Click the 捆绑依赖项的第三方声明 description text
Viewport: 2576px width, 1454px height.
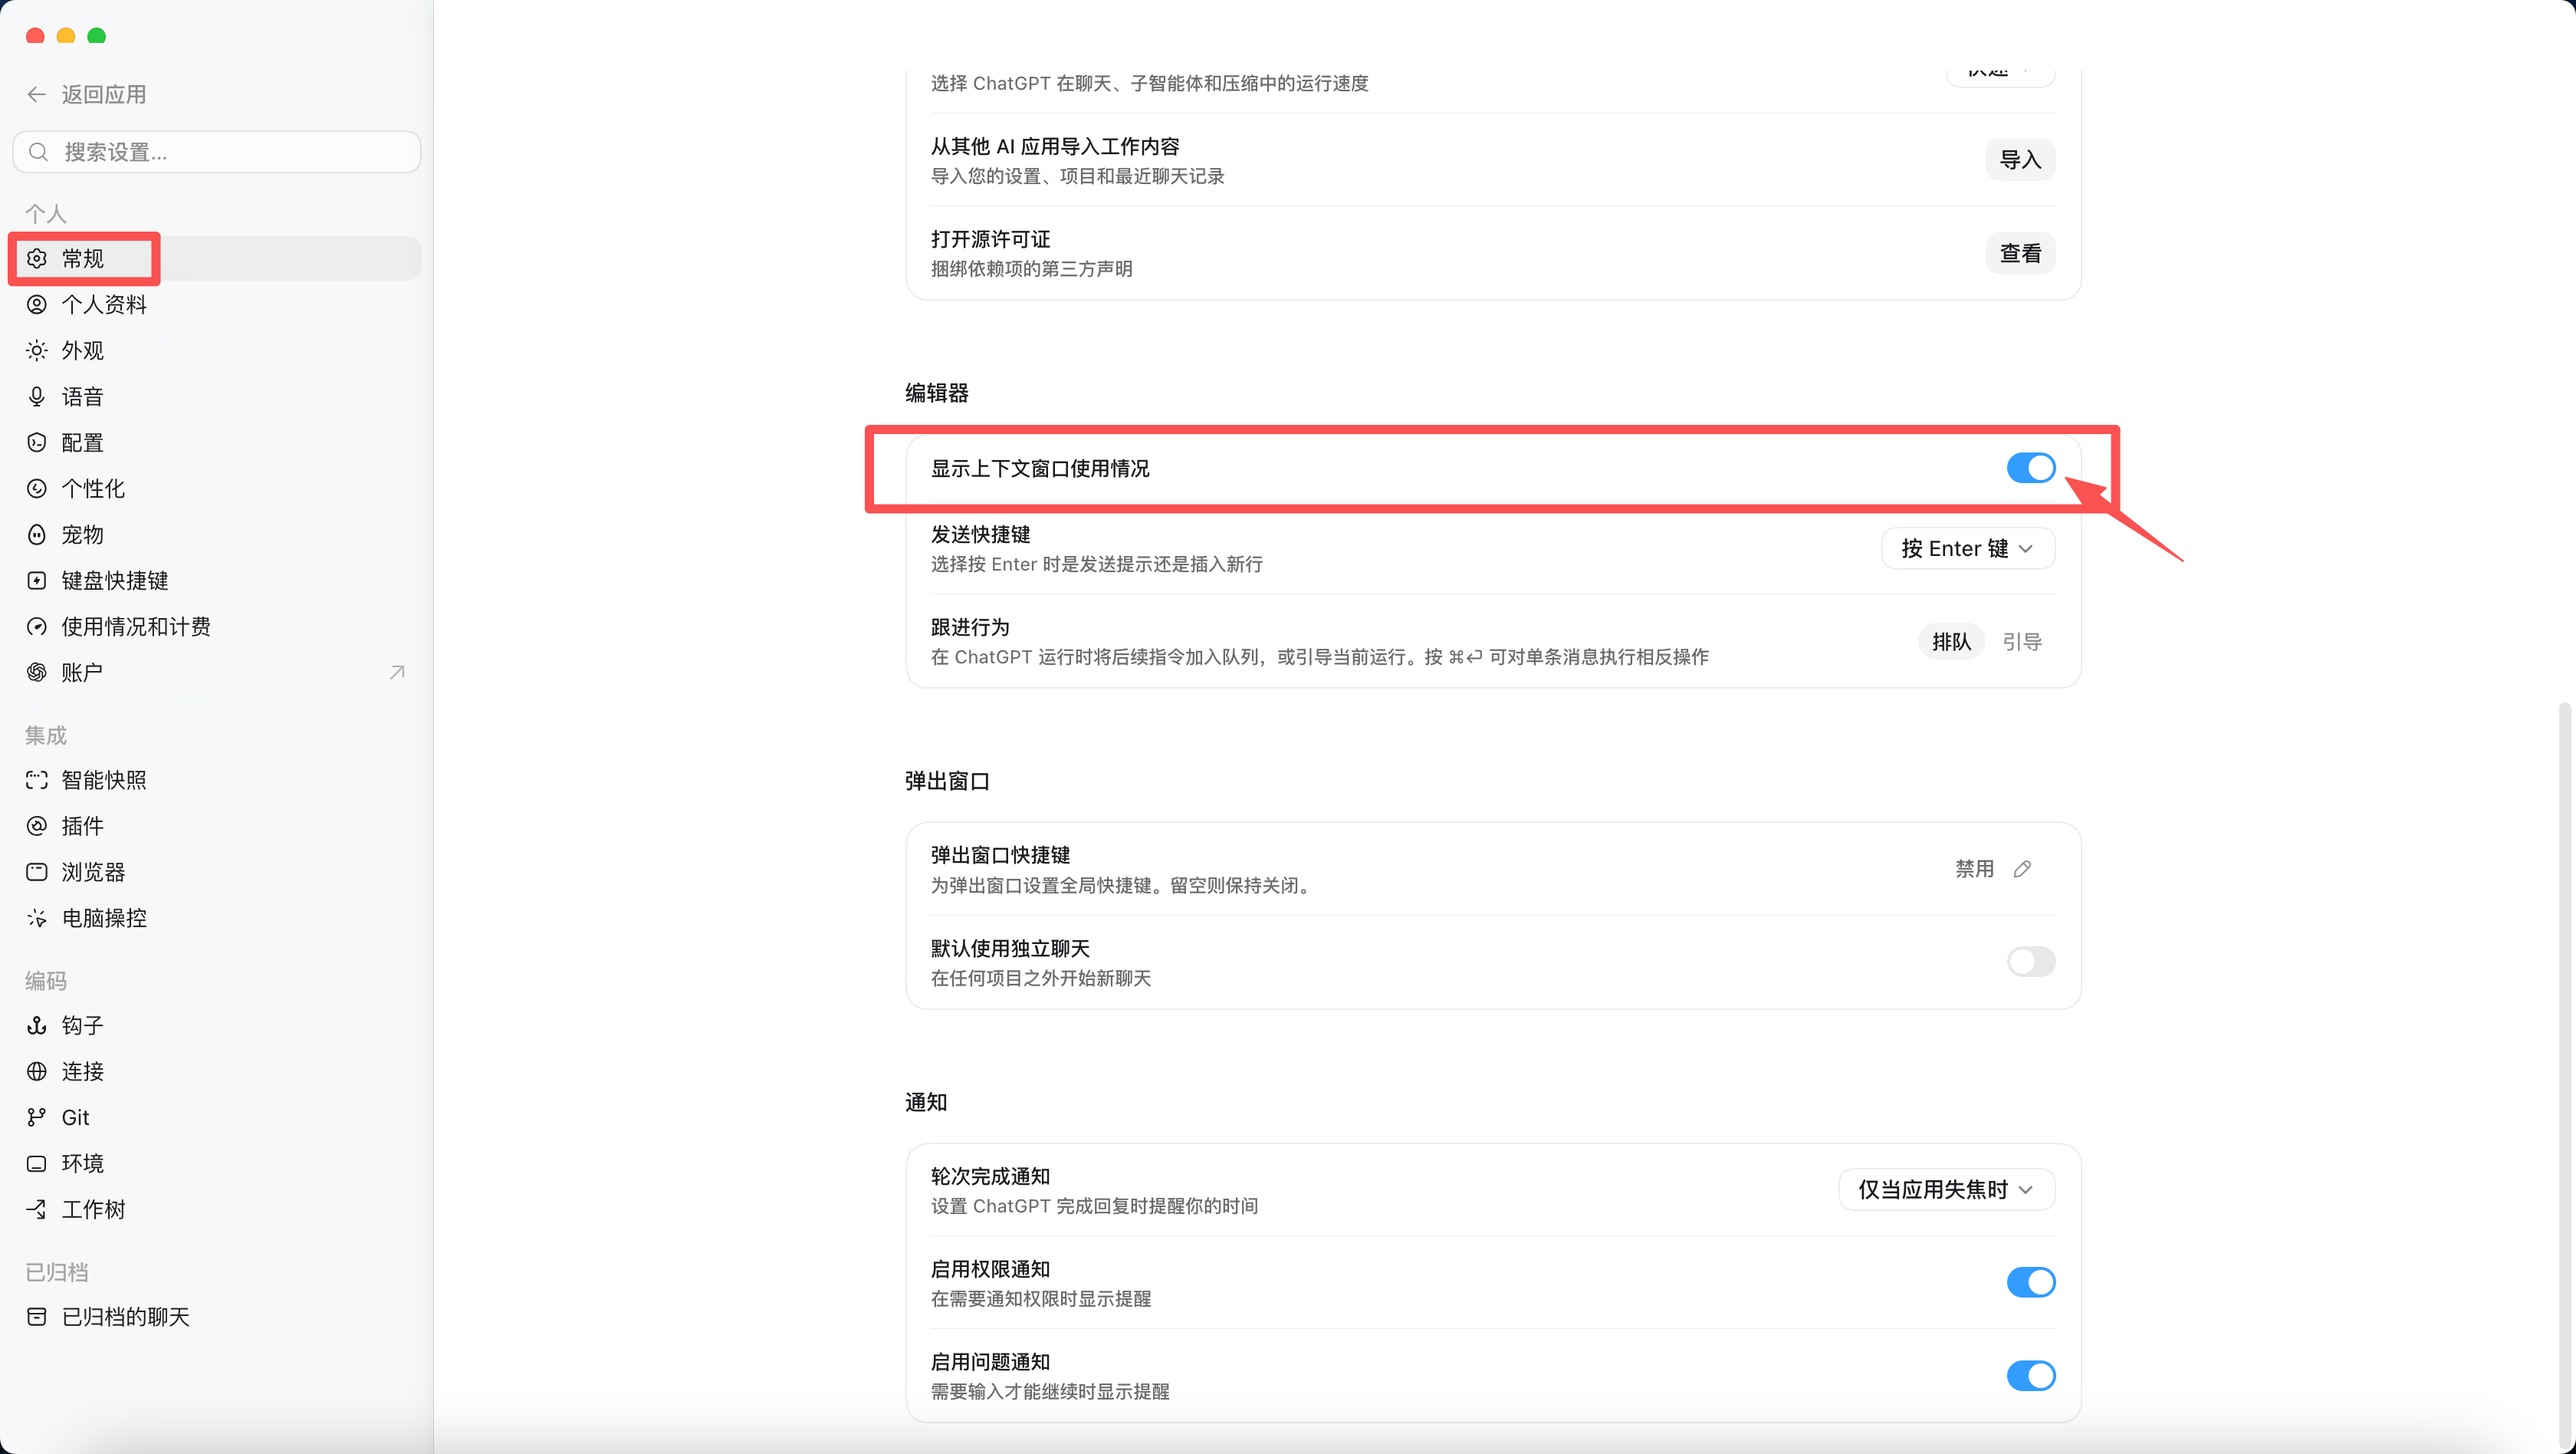pos(1031,269)
